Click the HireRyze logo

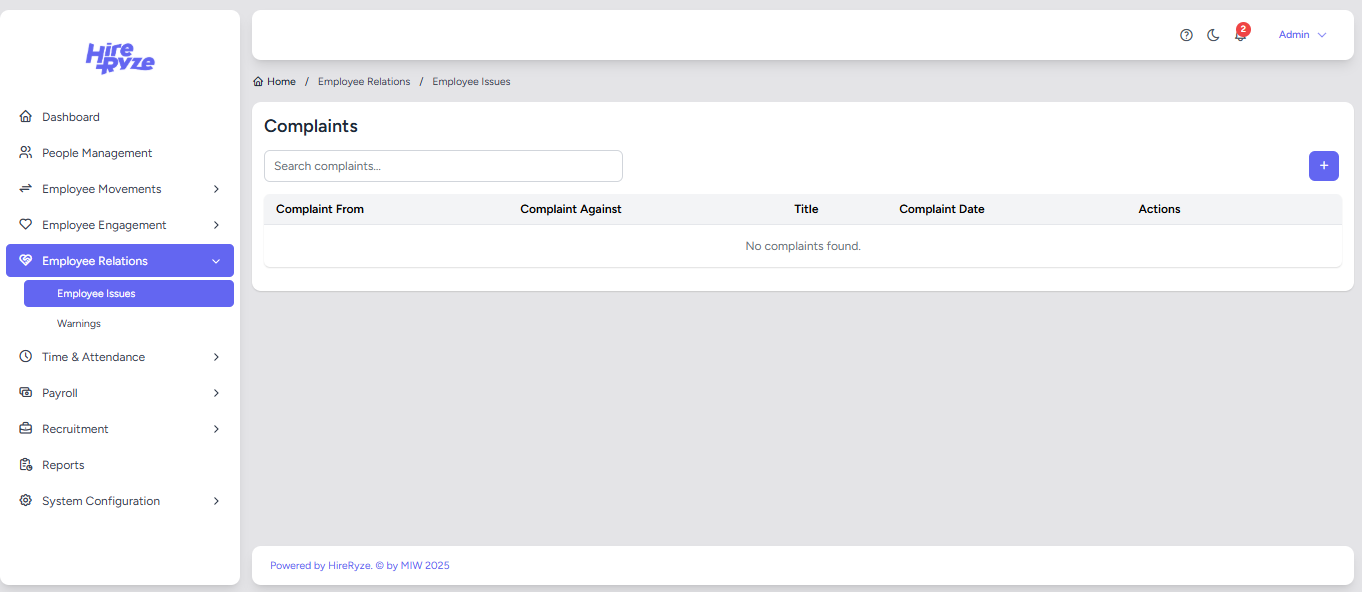pyautogui.click(x=120, y=59)
